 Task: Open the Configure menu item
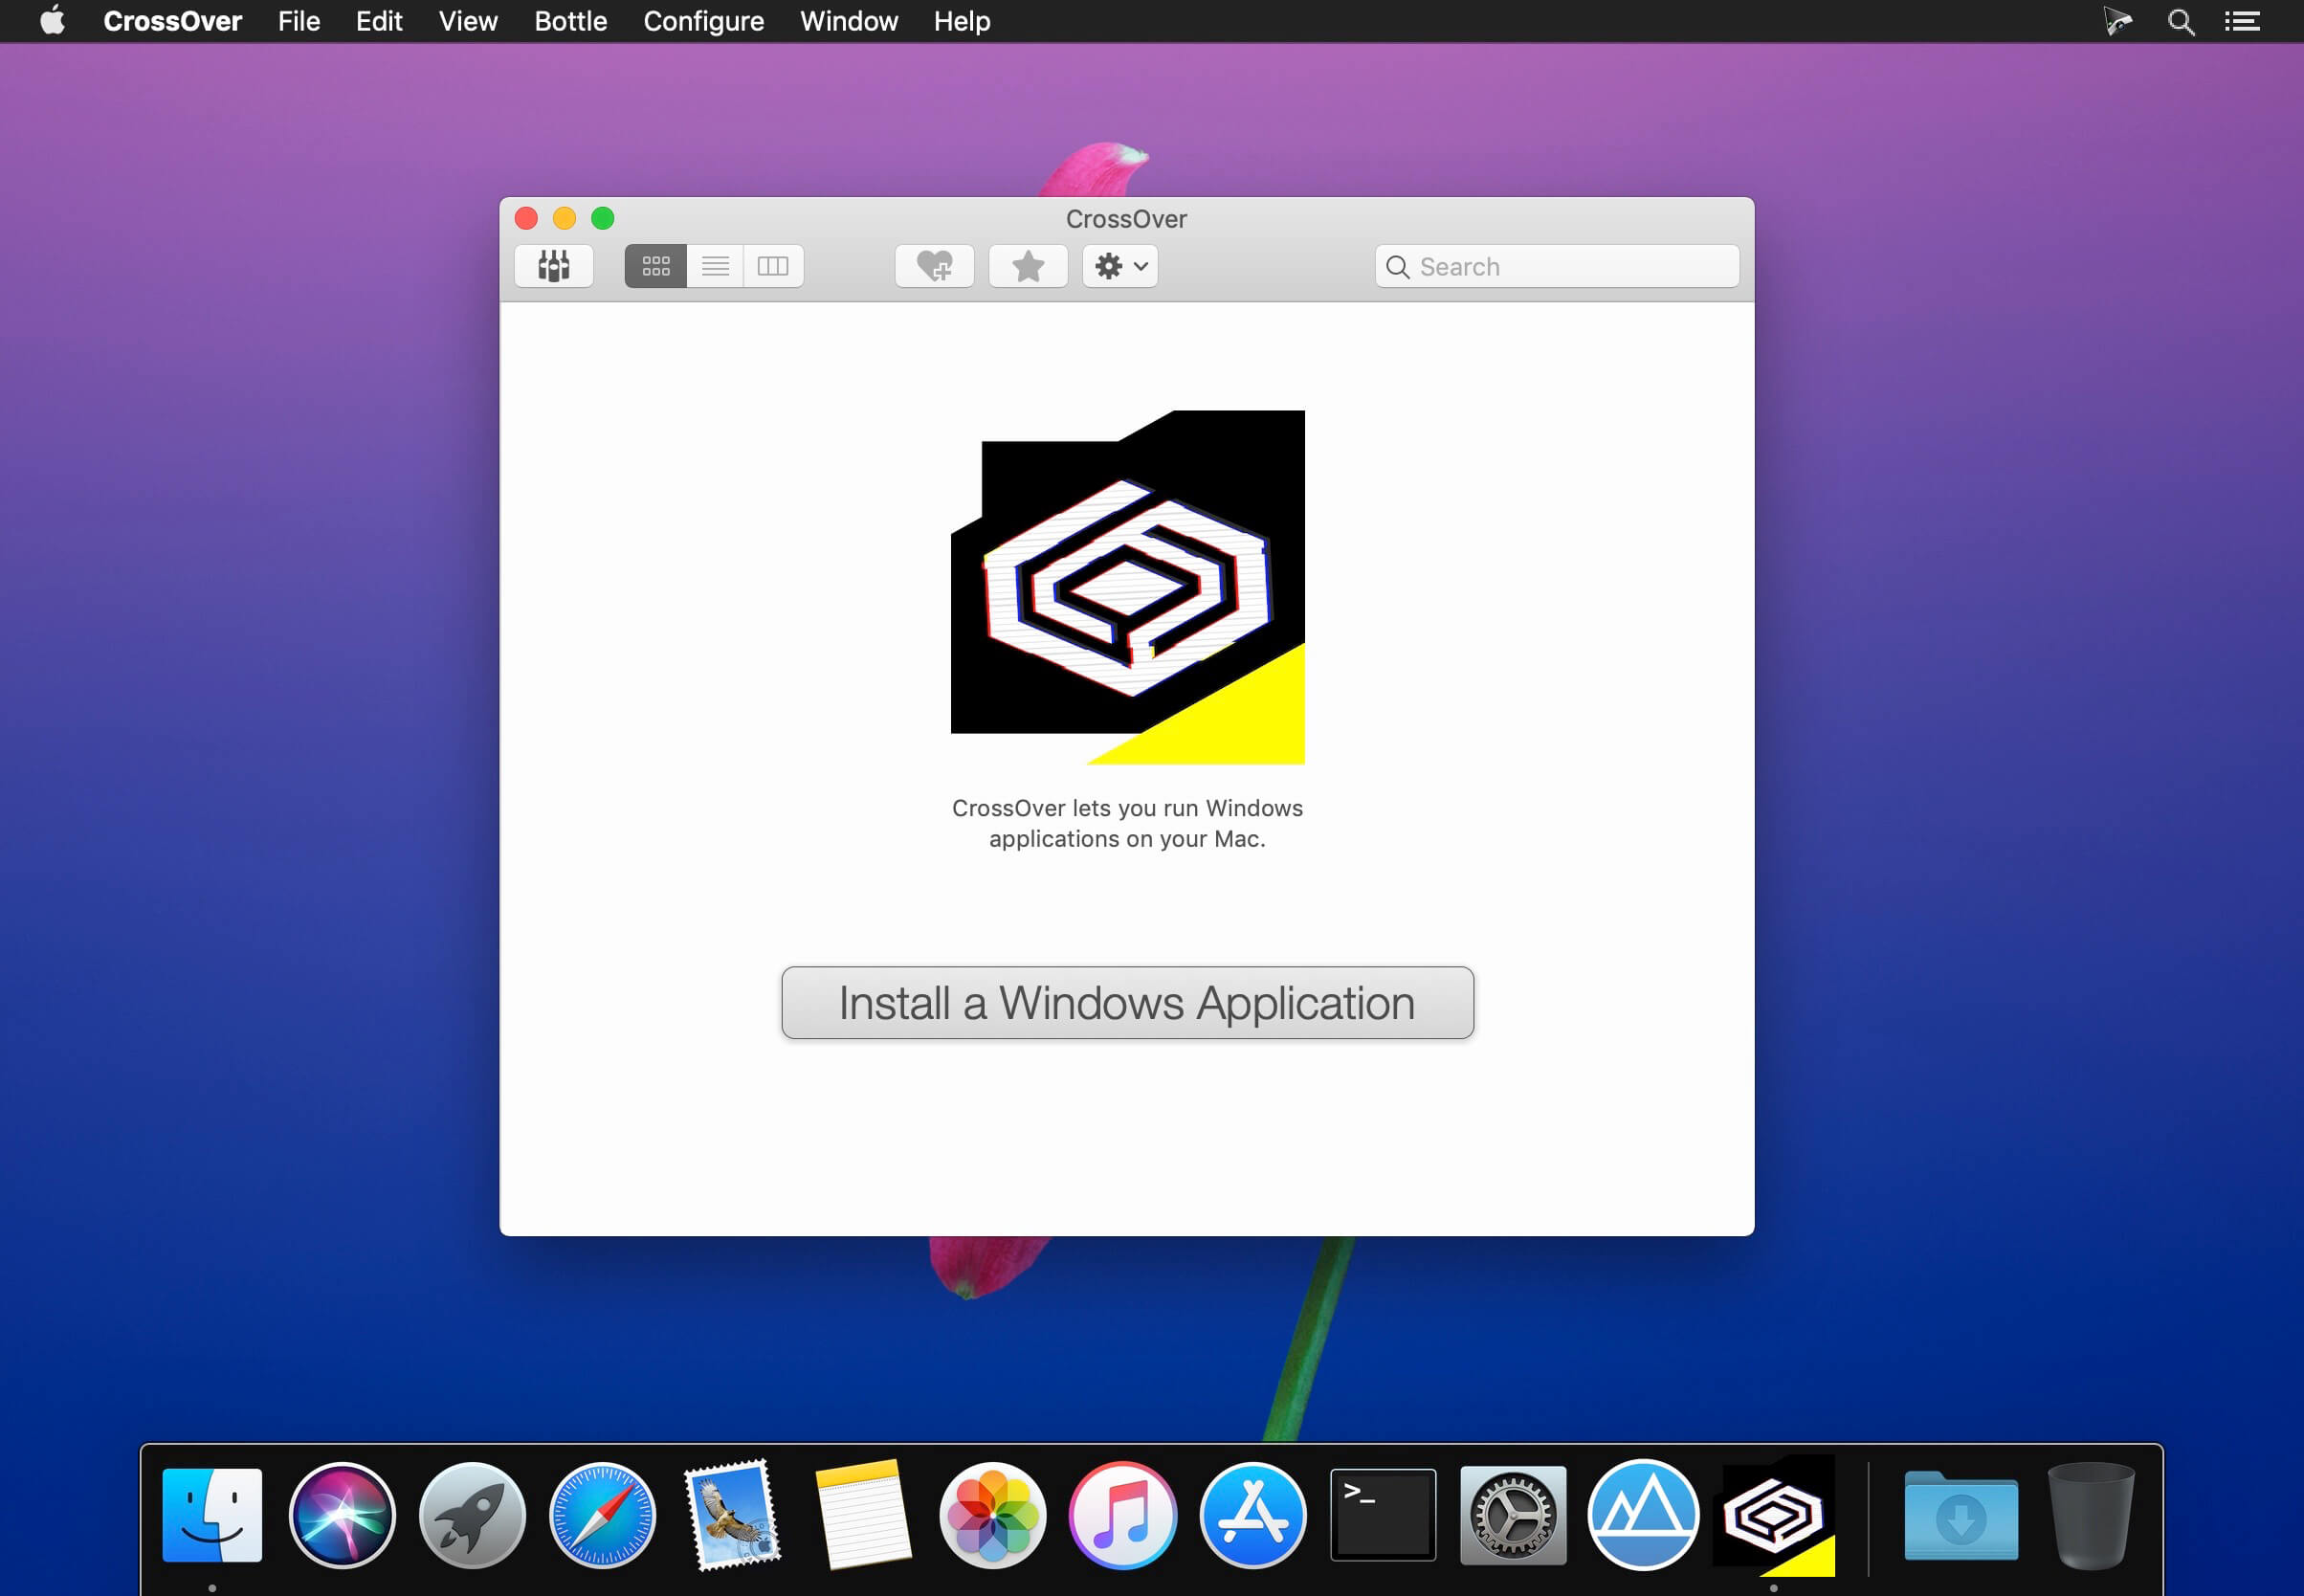pos(702,21)
